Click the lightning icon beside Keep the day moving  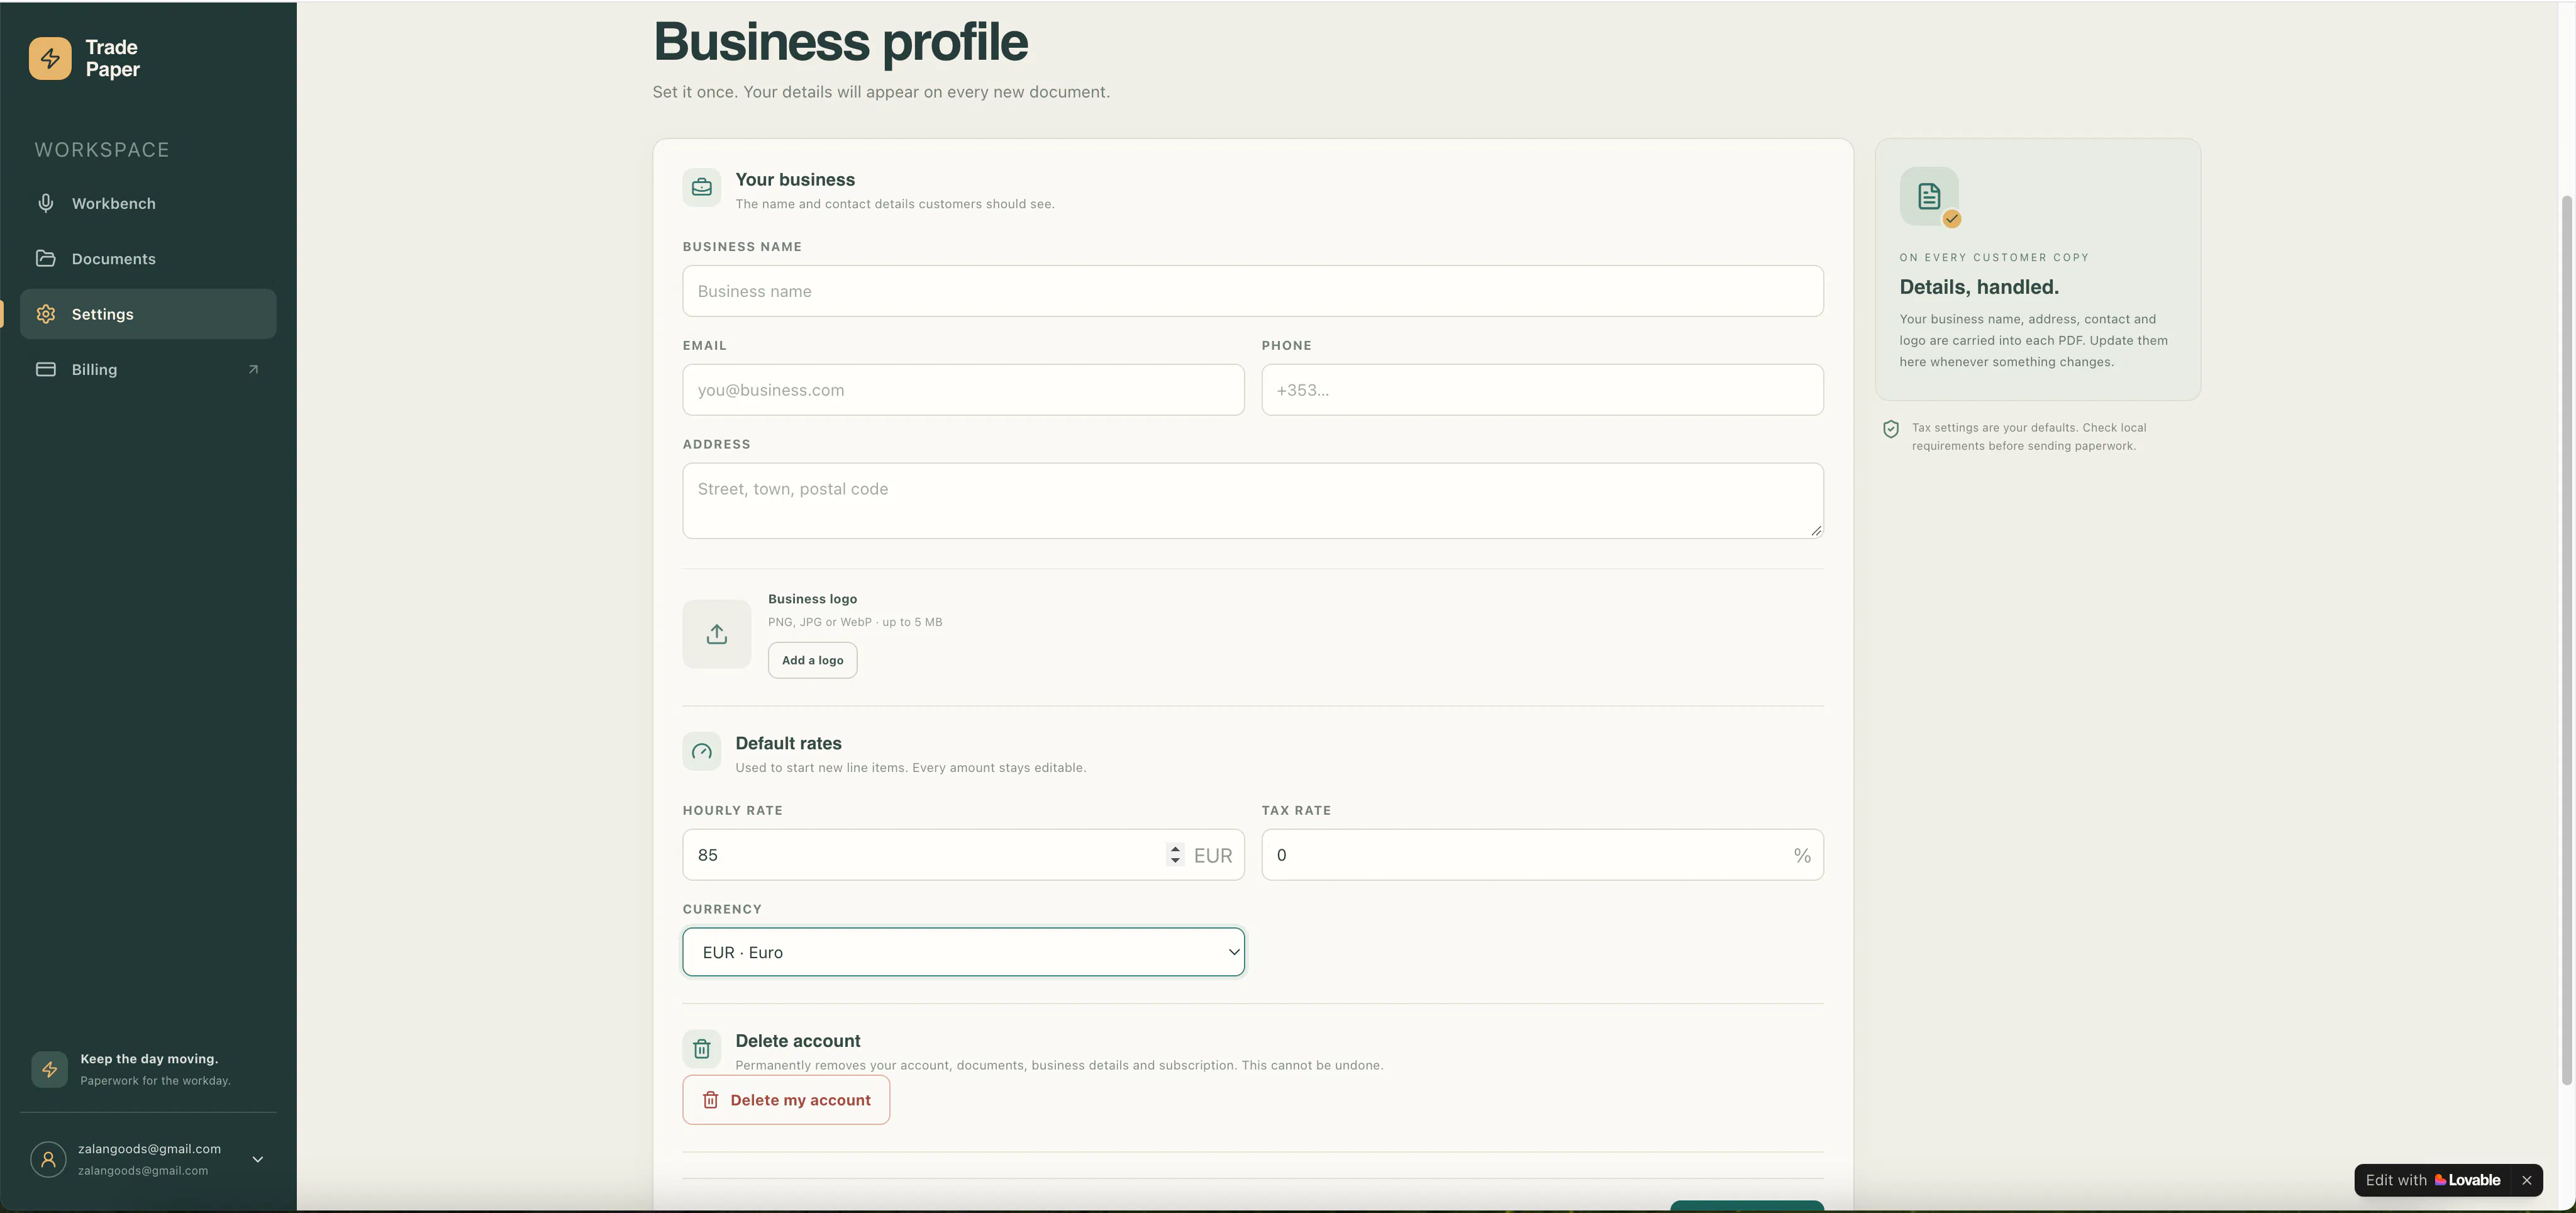(x=50, y=1069)
